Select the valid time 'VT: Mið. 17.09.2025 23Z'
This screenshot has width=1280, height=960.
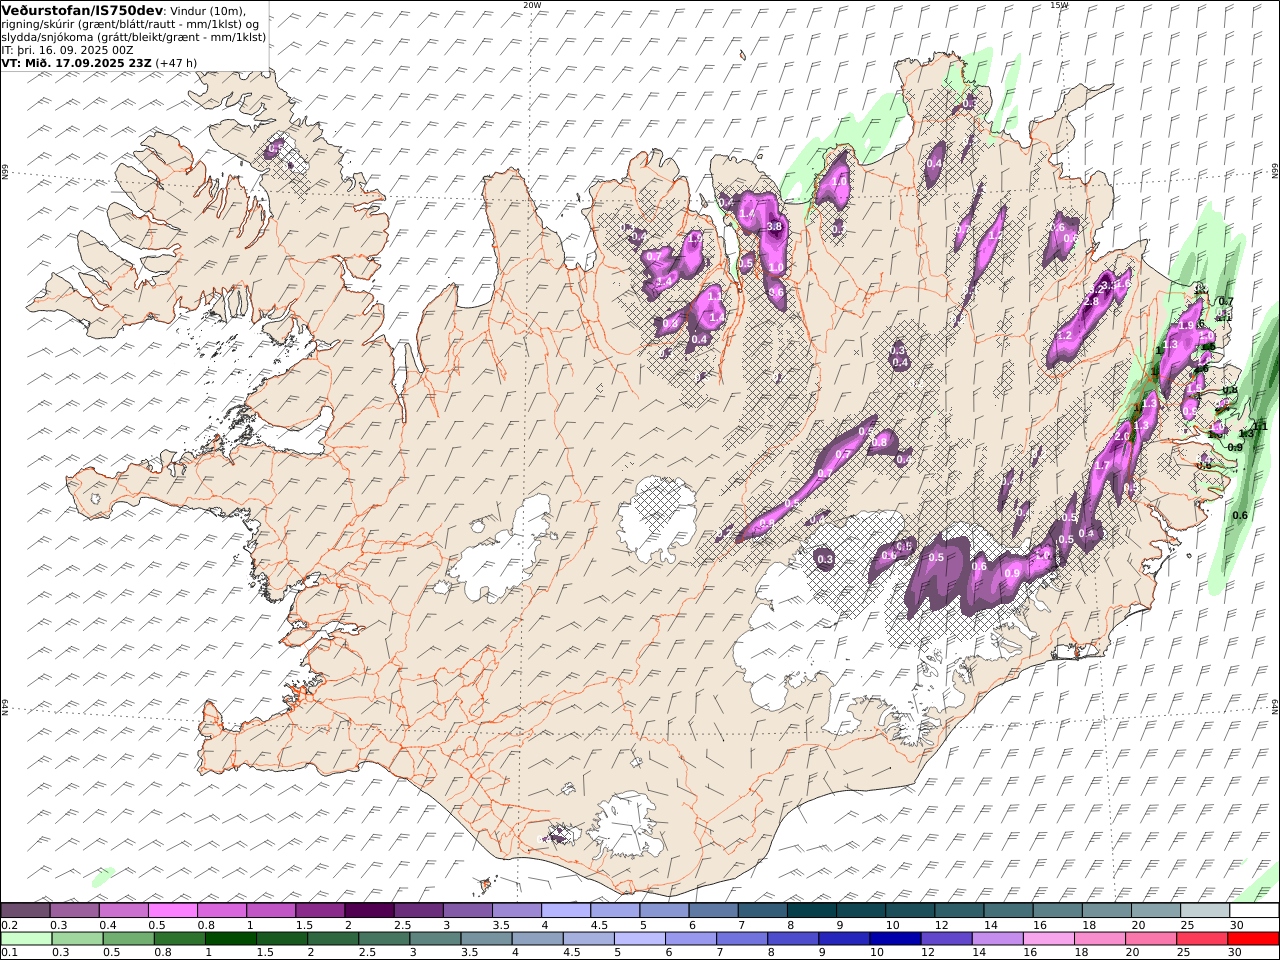(76, 62)
